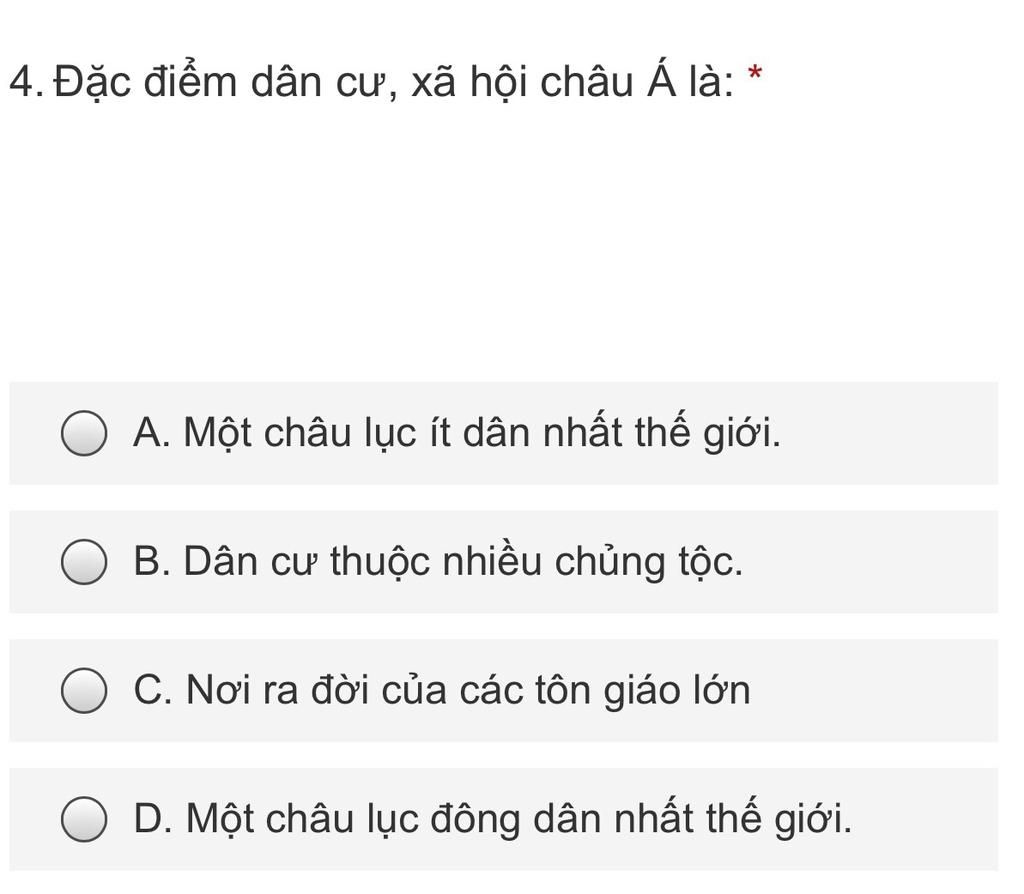
Task: Mark the radio button for option C
Action: point(84,690)
